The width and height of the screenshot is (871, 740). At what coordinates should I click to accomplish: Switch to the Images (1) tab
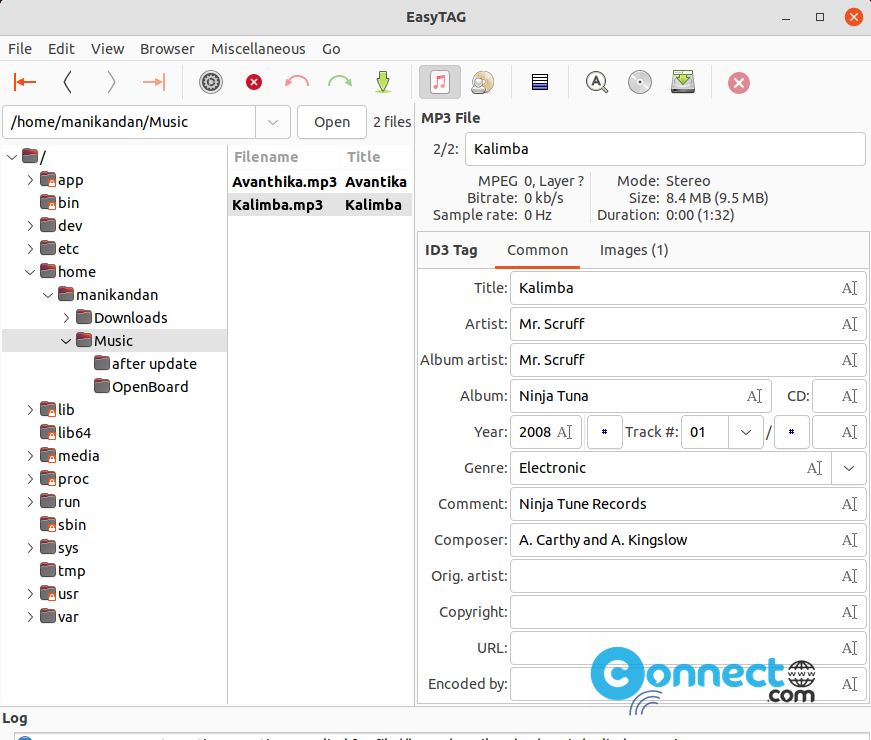(634, 251)
